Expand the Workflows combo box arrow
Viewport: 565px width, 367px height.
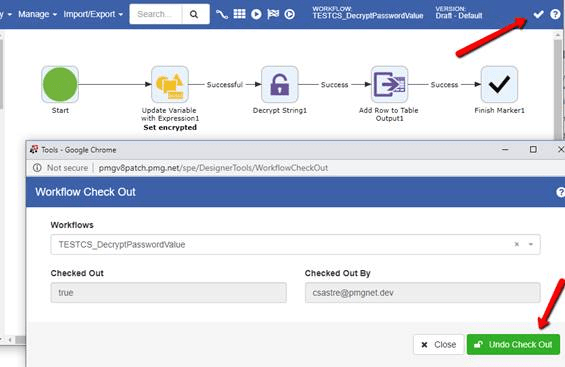point(531,244)
